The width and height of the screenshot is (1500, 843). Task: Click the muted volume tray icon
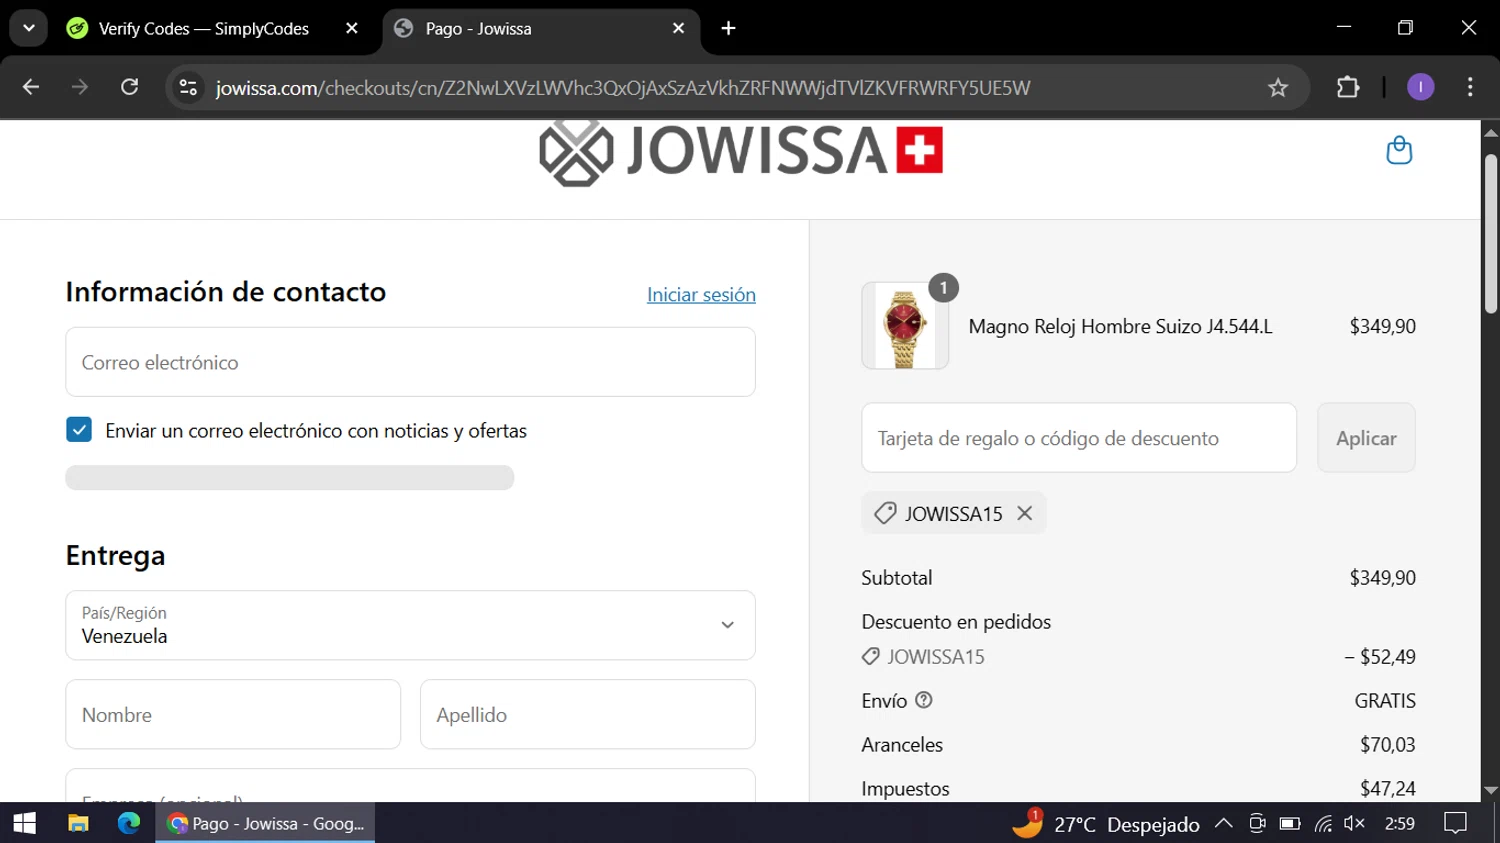click(x=1355, y=824)
